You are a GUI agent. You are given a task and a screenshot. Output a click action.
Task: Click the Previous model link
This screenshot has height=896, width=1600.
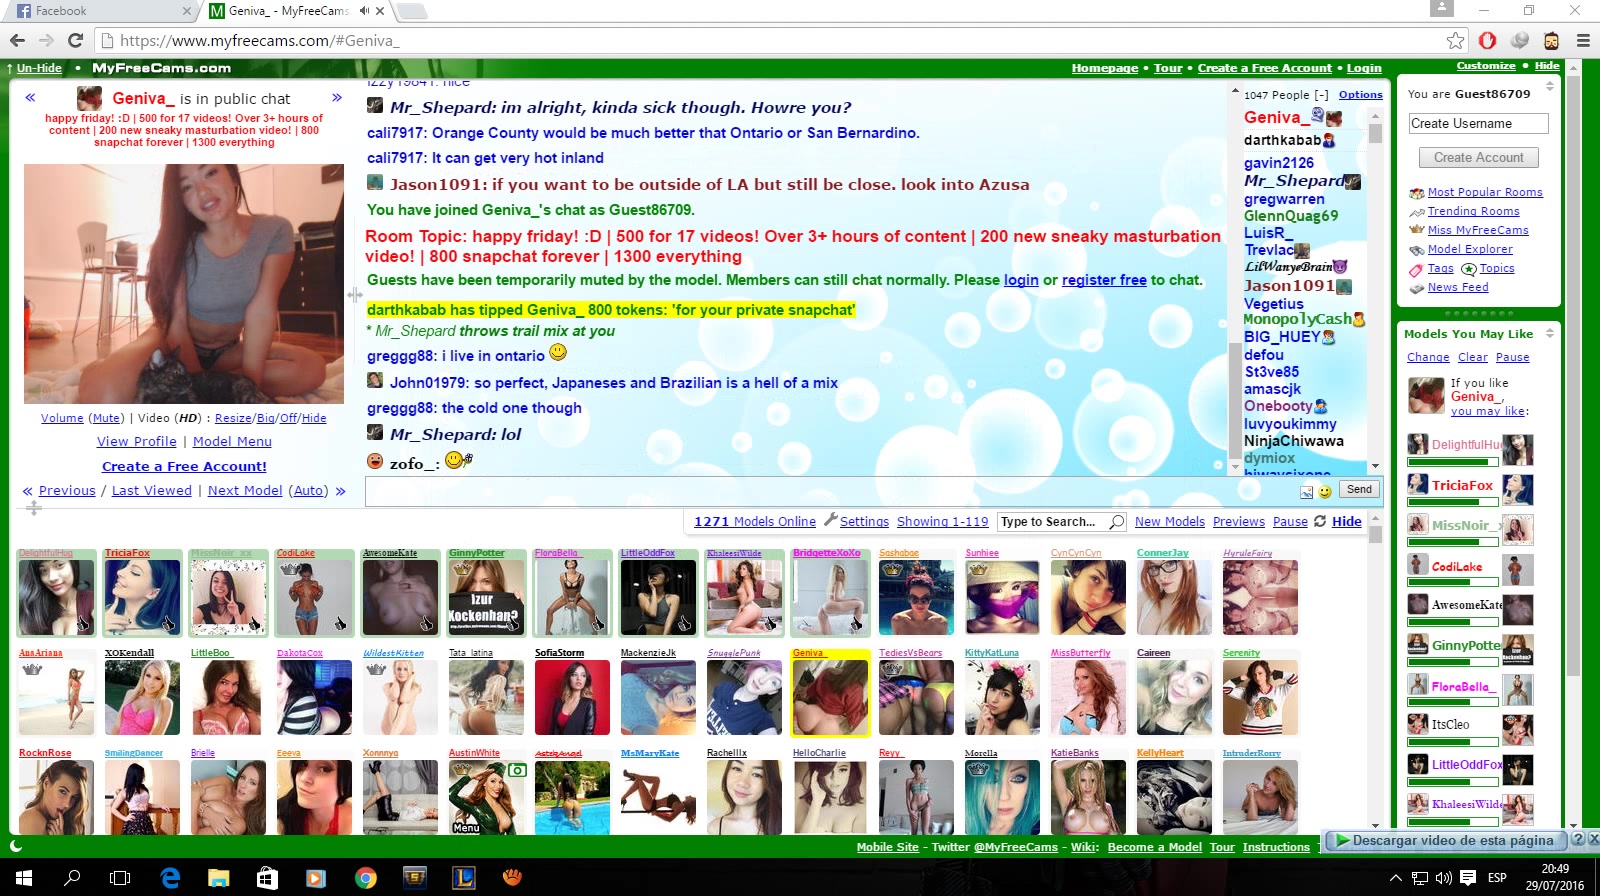67,490
